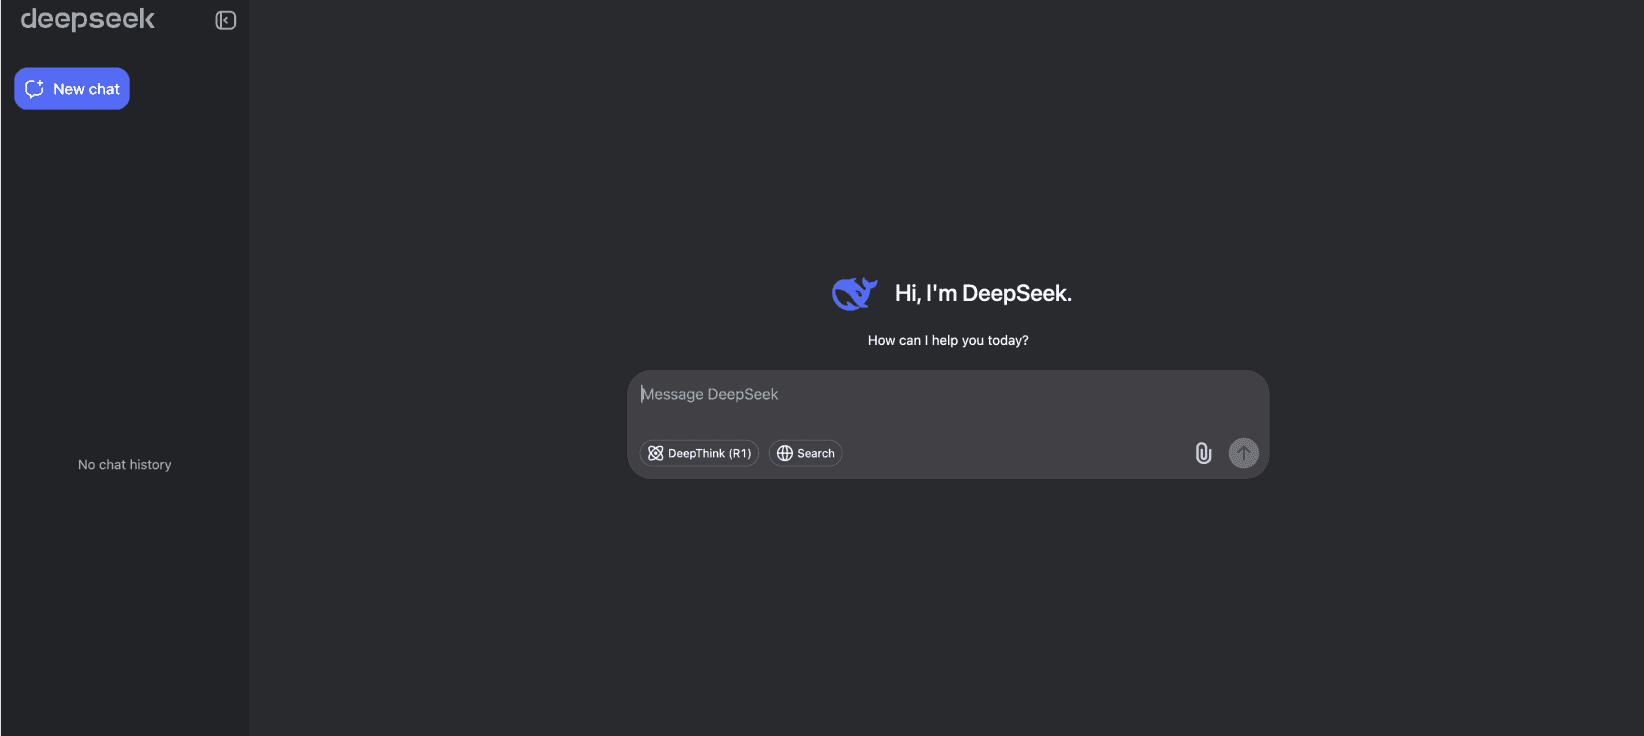Click "How can I help you today?" text
This screenshot has height=736, width=1644.
tap(948, 341)
